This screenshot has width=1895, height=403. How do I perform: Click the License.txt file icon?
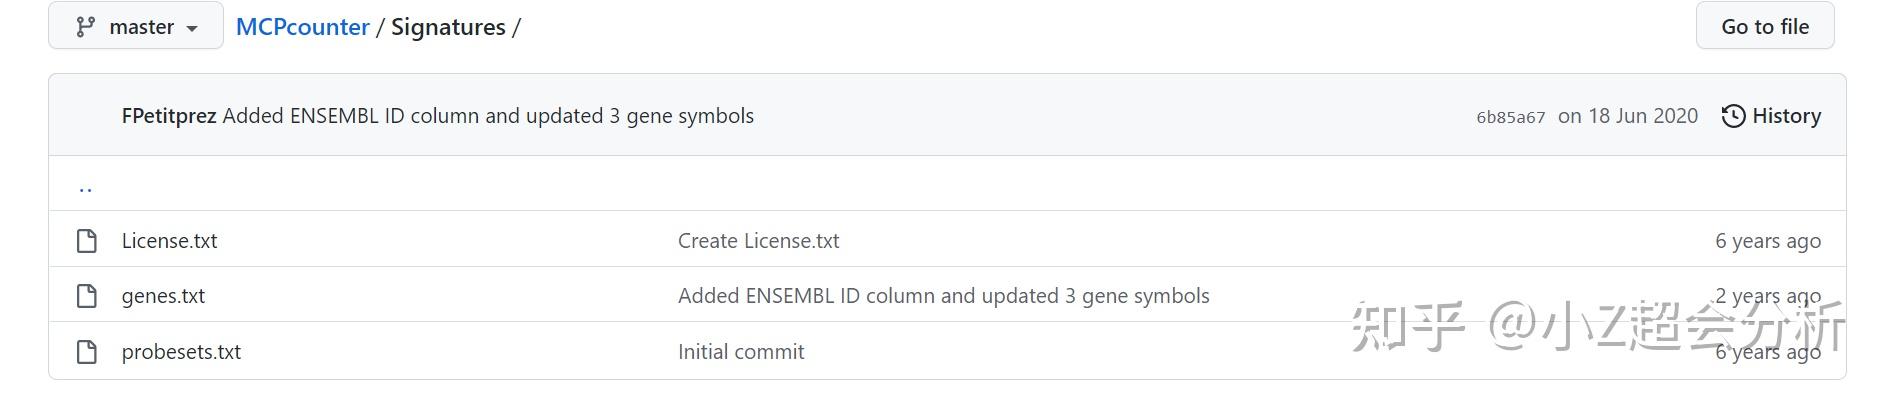(87, 241)
